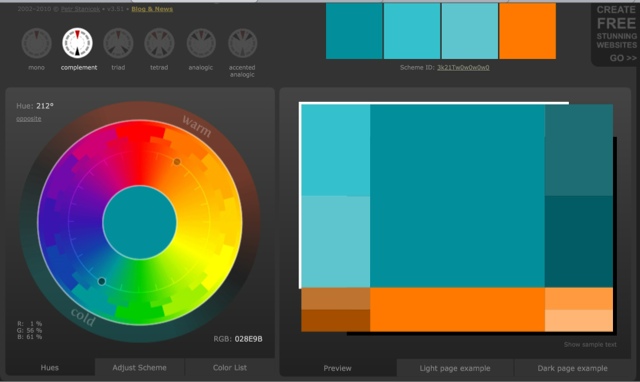This screenshot has height=382, width=640.
Task: Select the complement scheme icon
Action: [x=78, y=43]
